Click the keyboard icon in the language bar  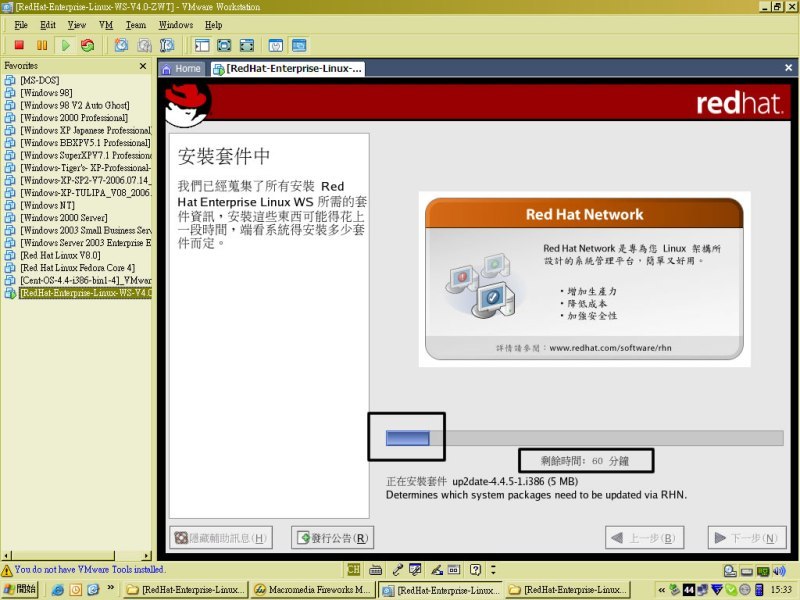[x=376, y=569]
